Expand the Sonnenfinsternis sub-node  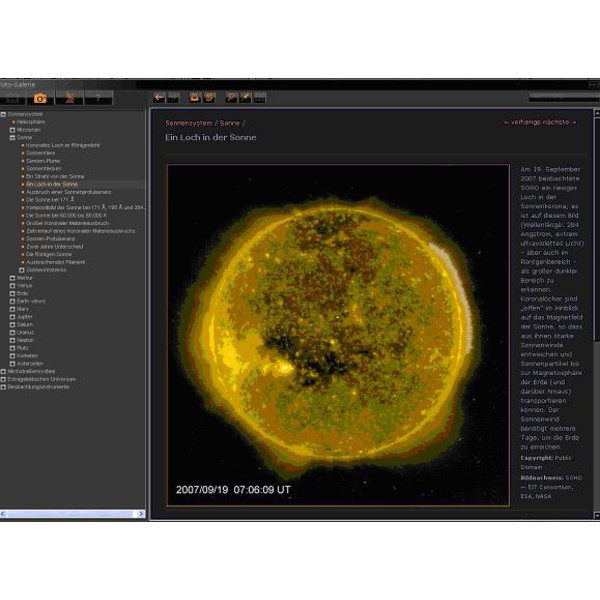click(x=22, y=270)
